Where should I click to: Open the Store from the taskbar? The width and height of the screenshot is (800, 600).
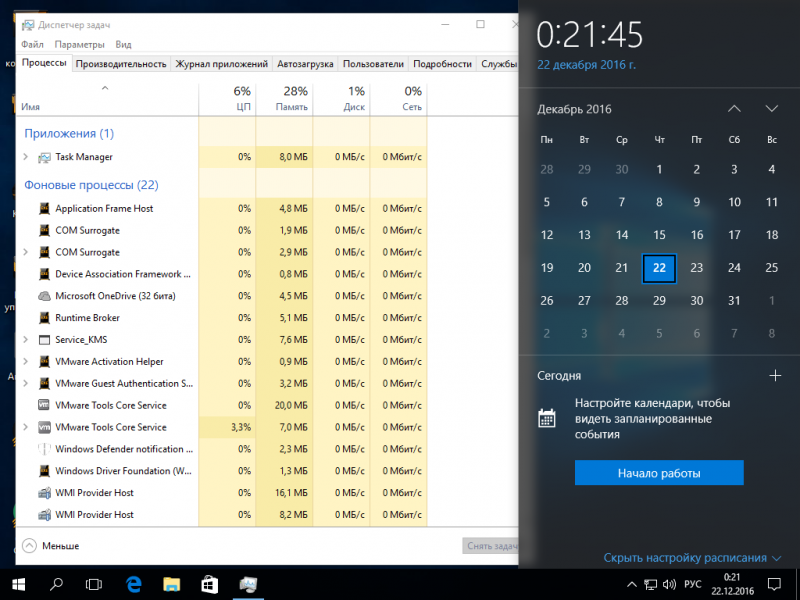click(x=209, y=584)
